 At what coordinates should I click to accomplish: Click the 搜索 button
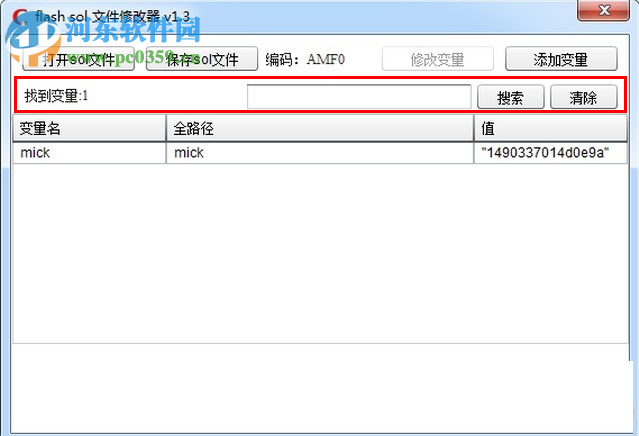click(x=511, y=97)
